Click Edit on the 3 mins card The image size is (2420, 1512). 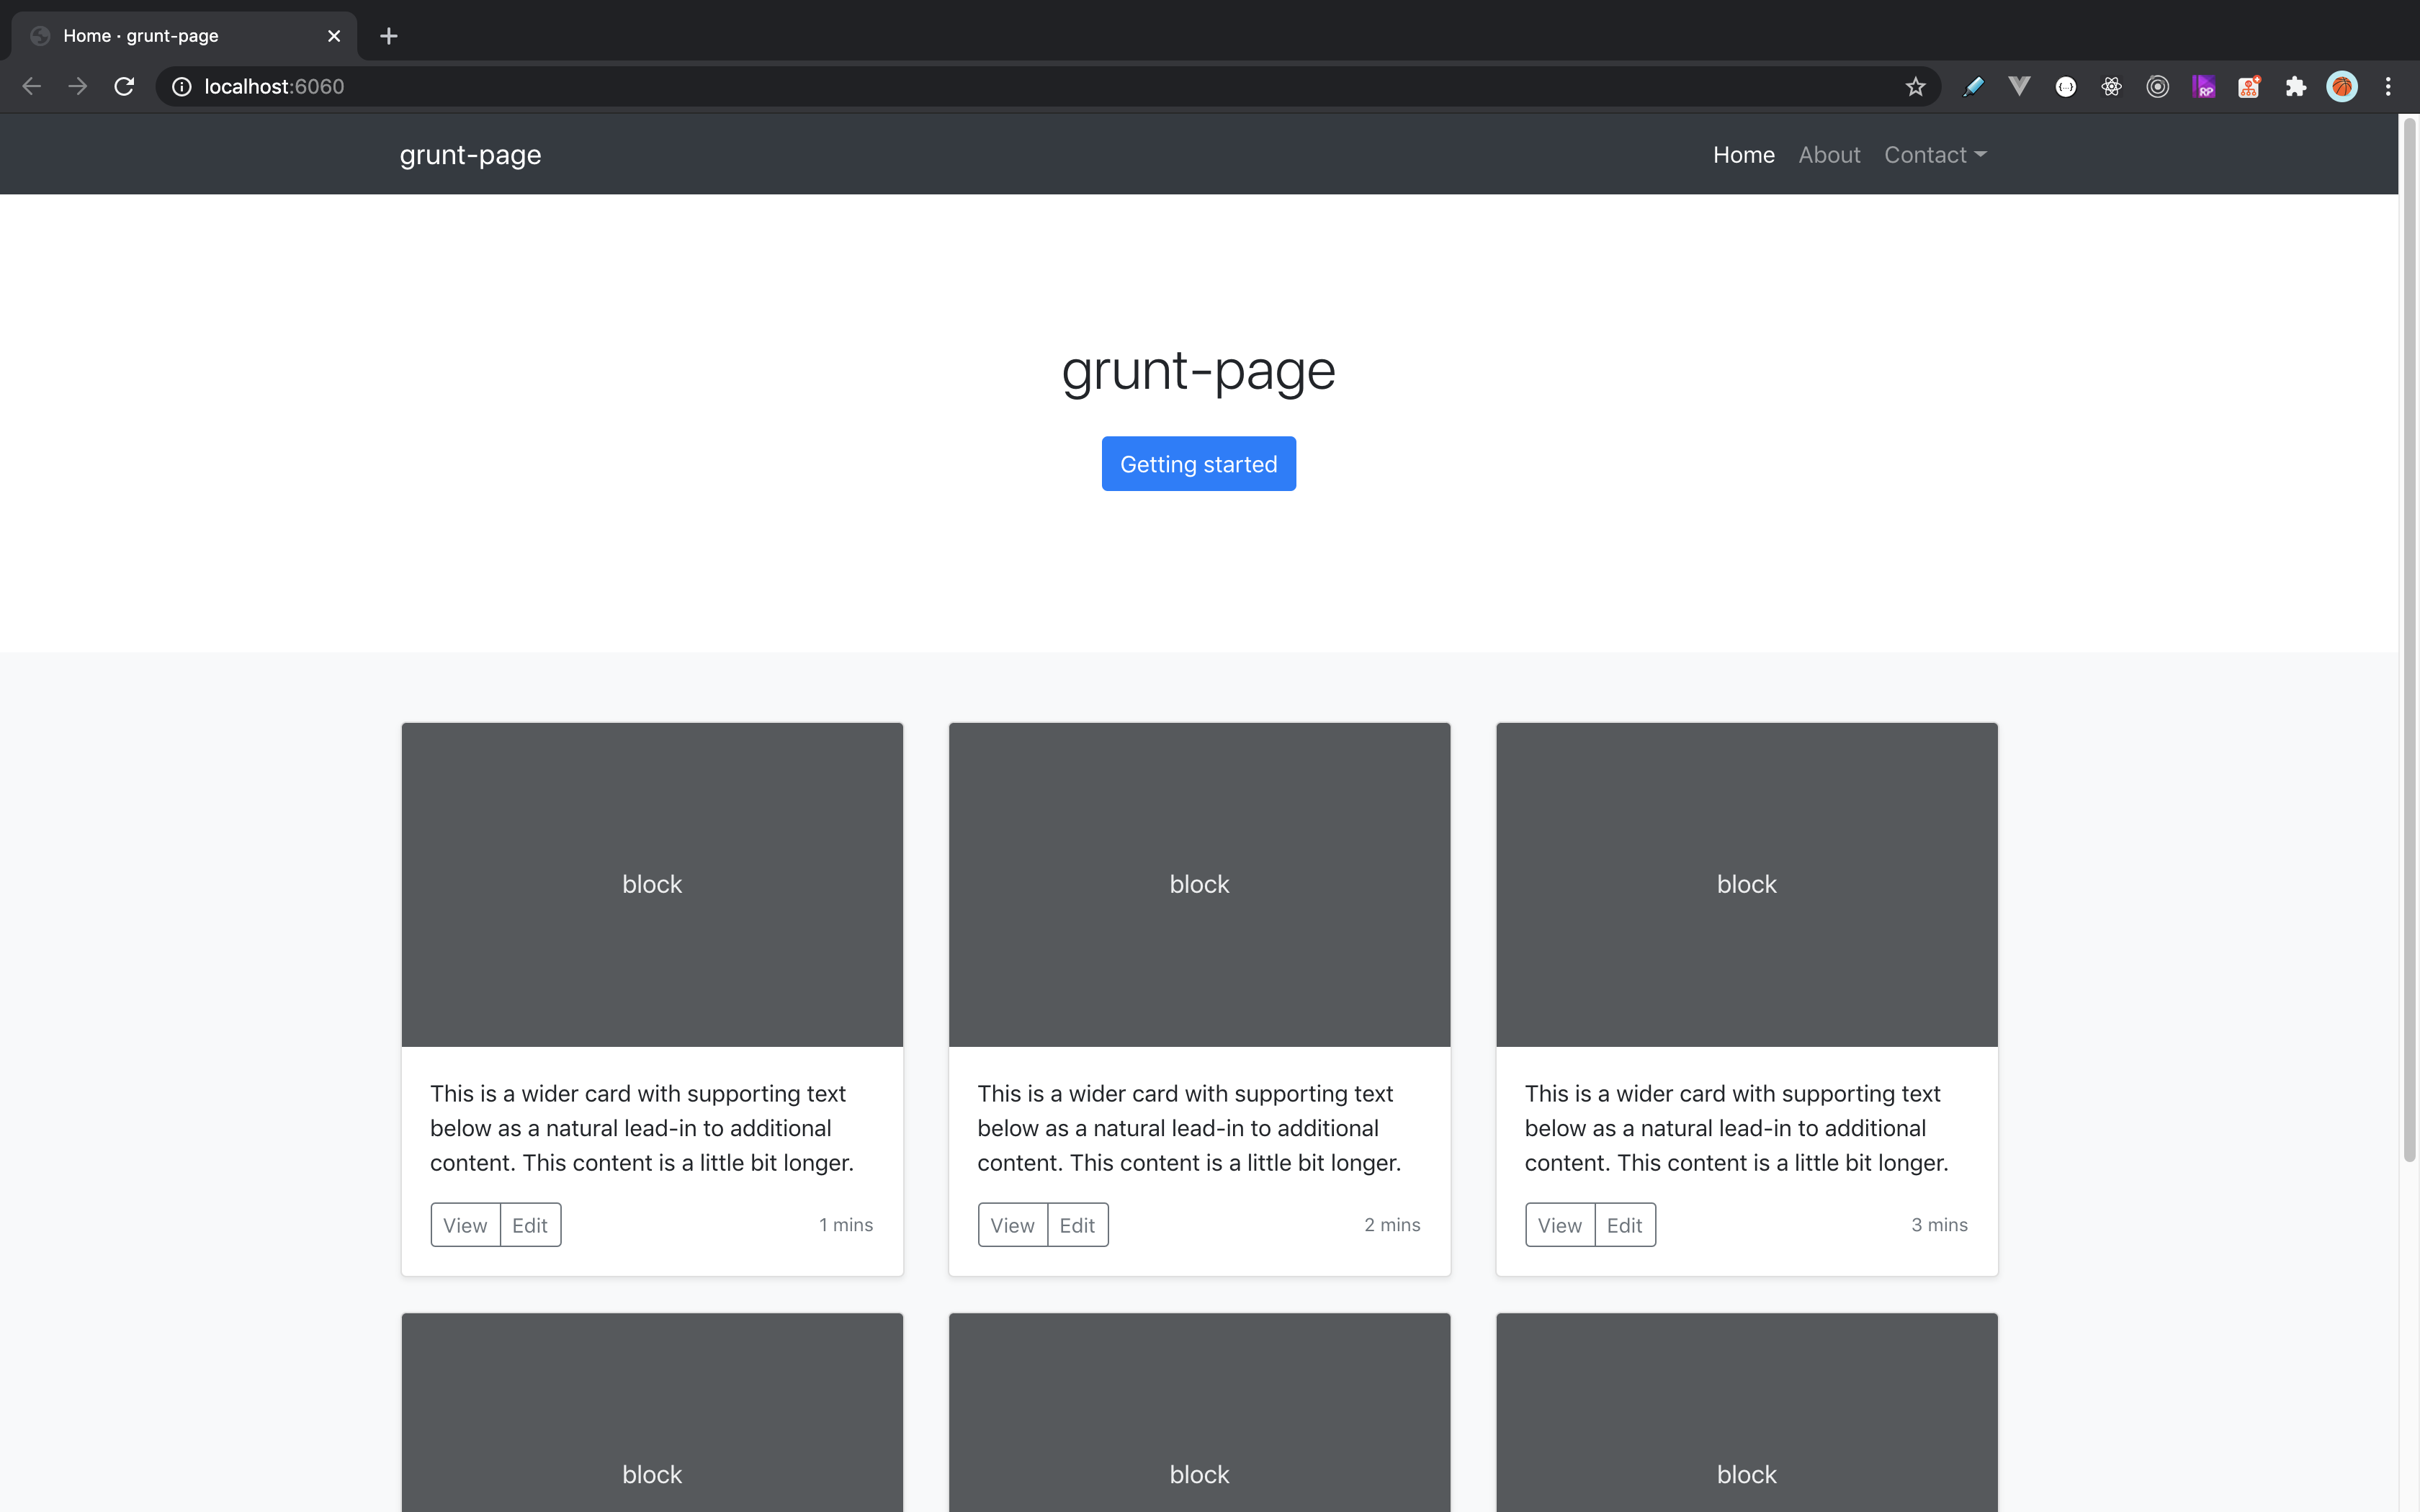pyautogui.click(x=1625, y=1225)
